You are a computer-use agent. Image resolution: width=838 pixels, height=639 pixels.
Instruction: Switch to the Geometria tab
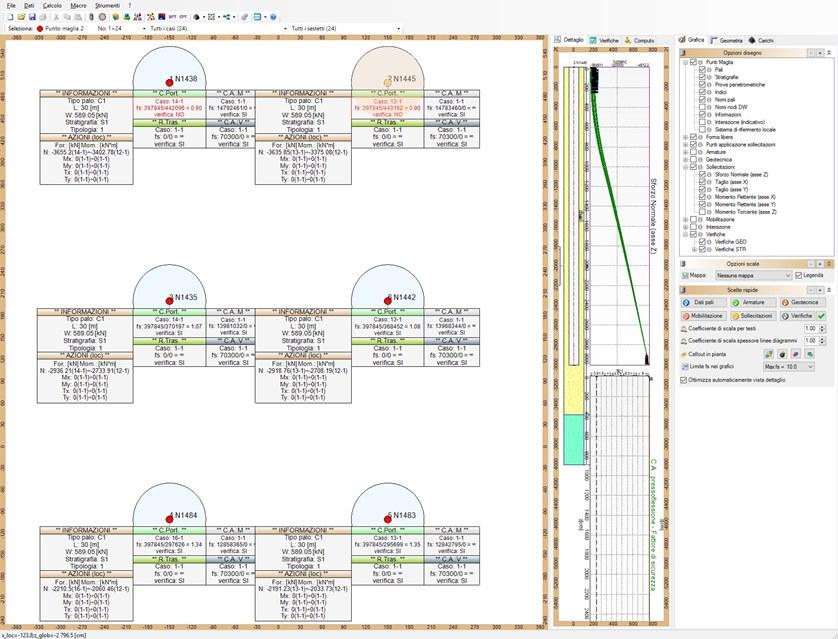(730, 42)
